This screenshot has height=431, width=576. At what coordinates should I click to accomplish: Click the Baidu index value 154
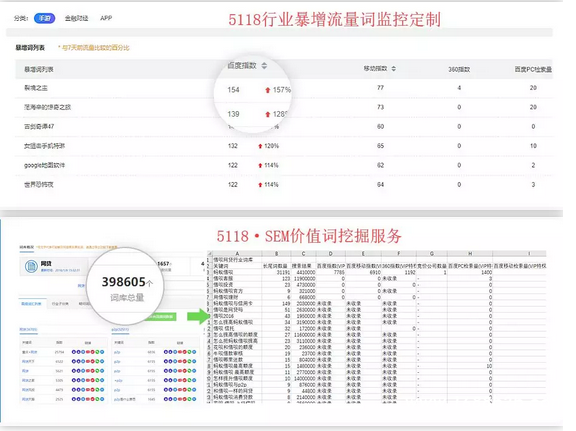click(233, 90)
